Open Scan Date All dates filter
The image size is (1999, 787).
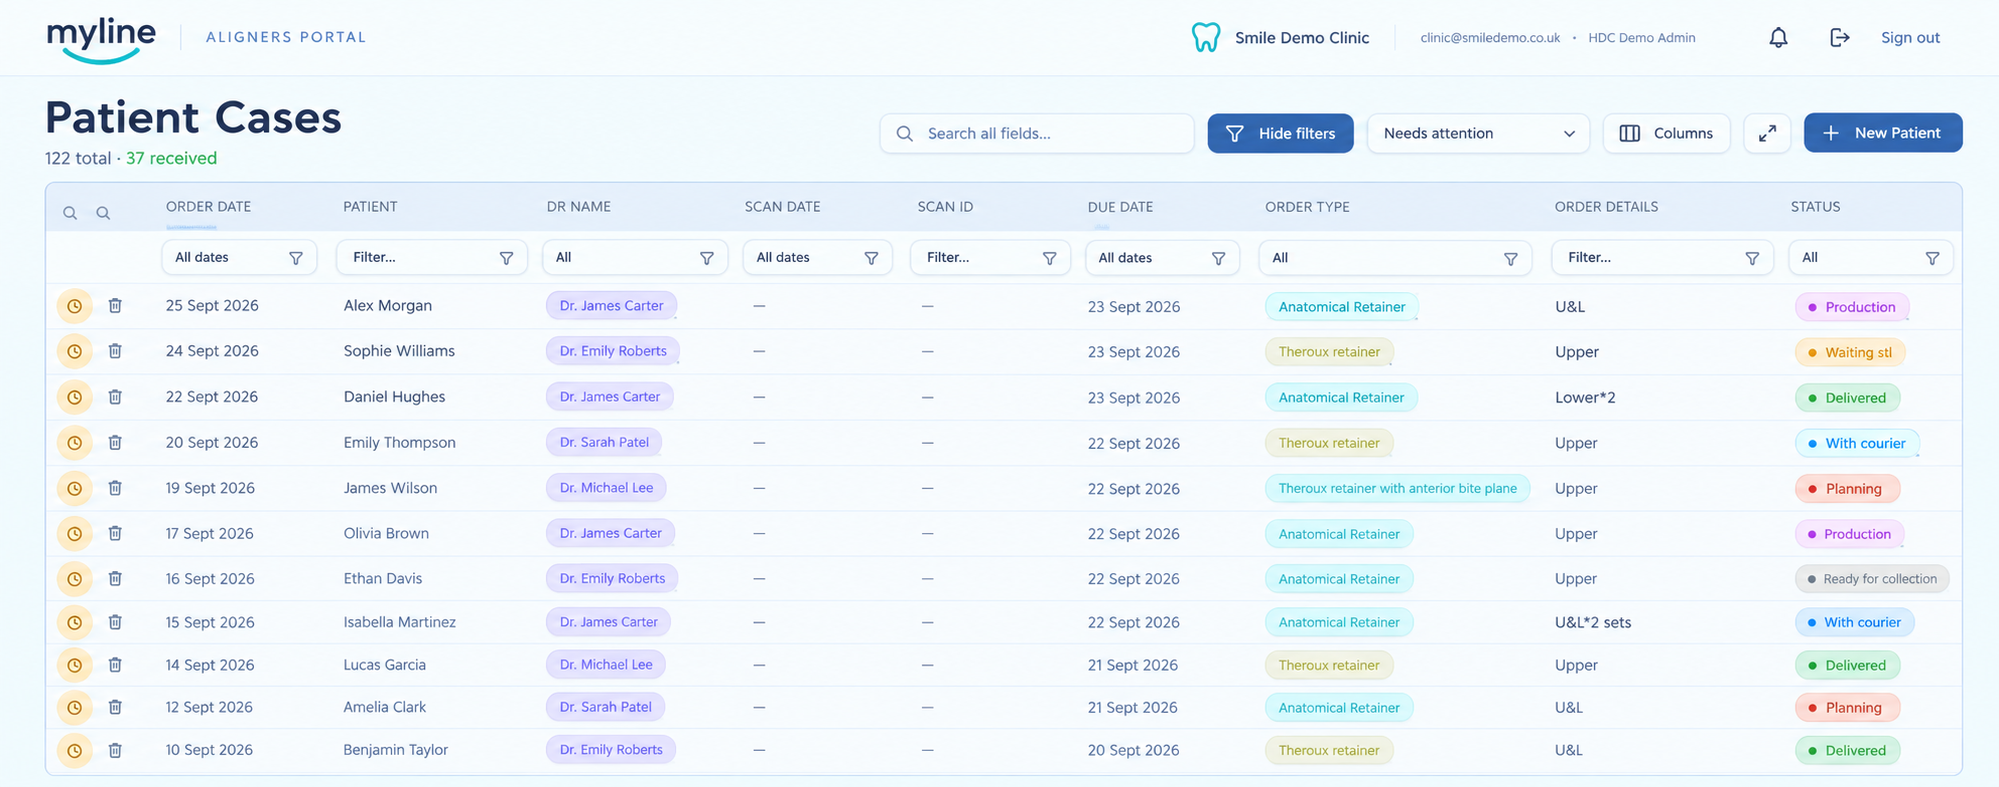(x=817, y=257)
